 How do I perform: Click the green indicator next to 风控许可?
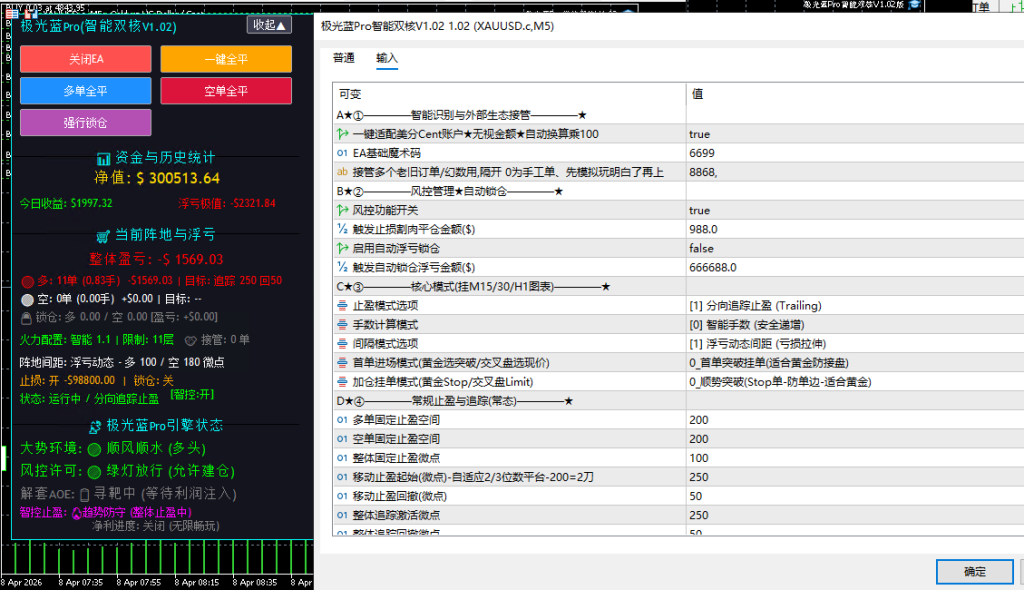94,471
